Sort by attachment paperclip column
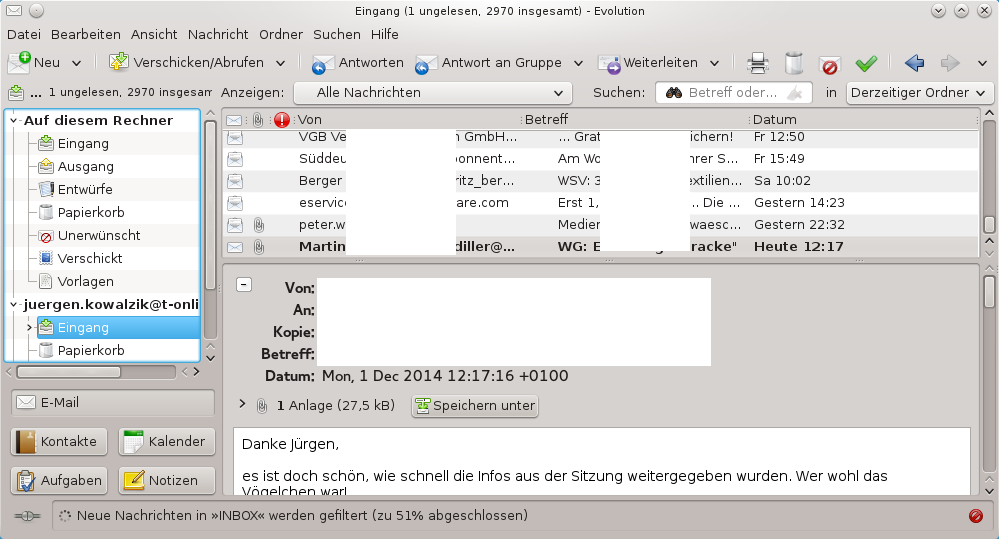The width and height of the screenshot is (999, 539). [x=258, y=120]
